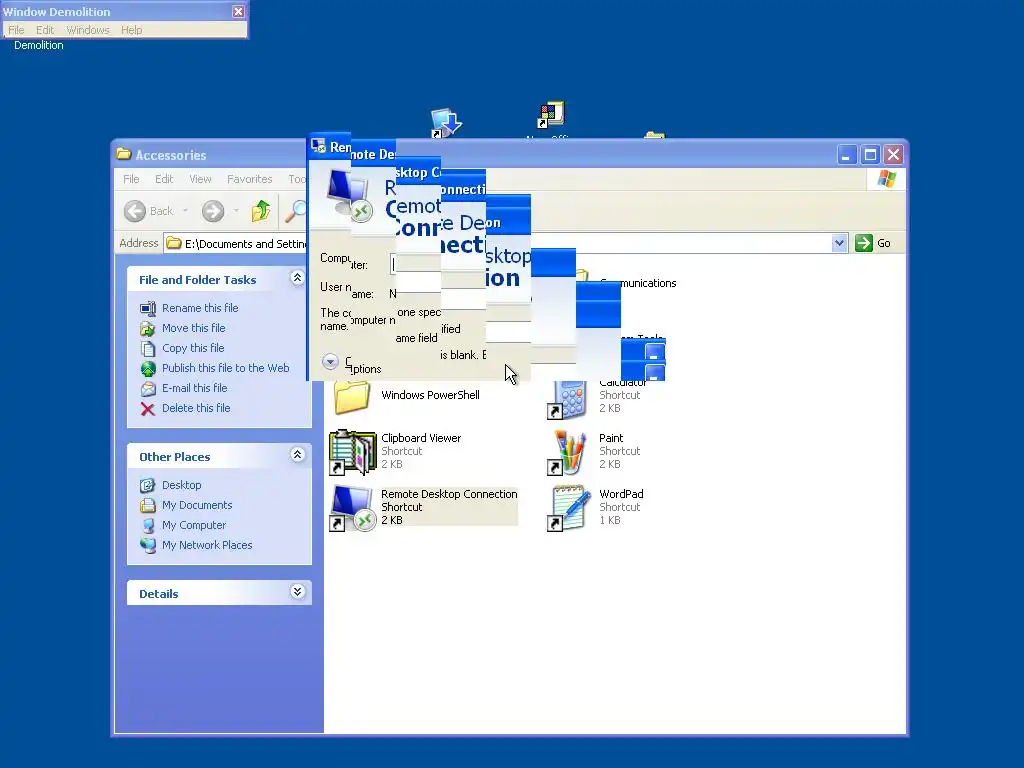Click Copy this file link
The height and width of the screenshot is (768, 1024).
(x=193, y=348)
